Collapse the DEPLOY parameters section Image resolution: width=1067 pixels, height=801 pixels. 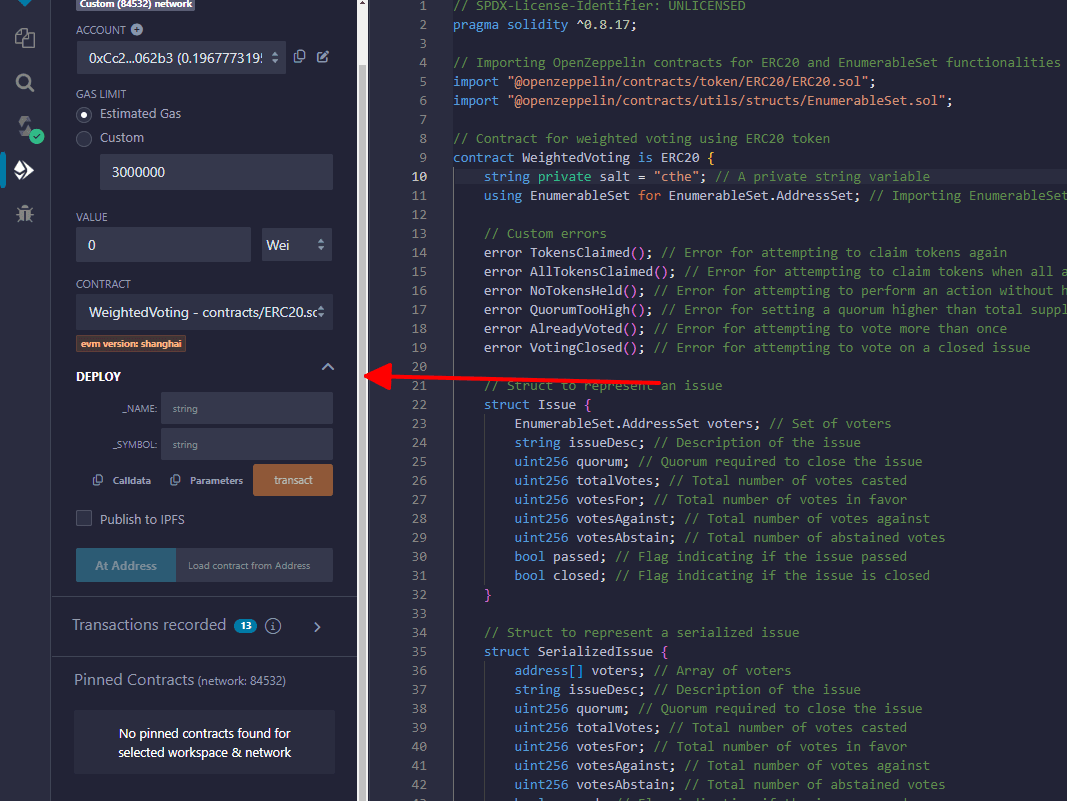point(328,367)
